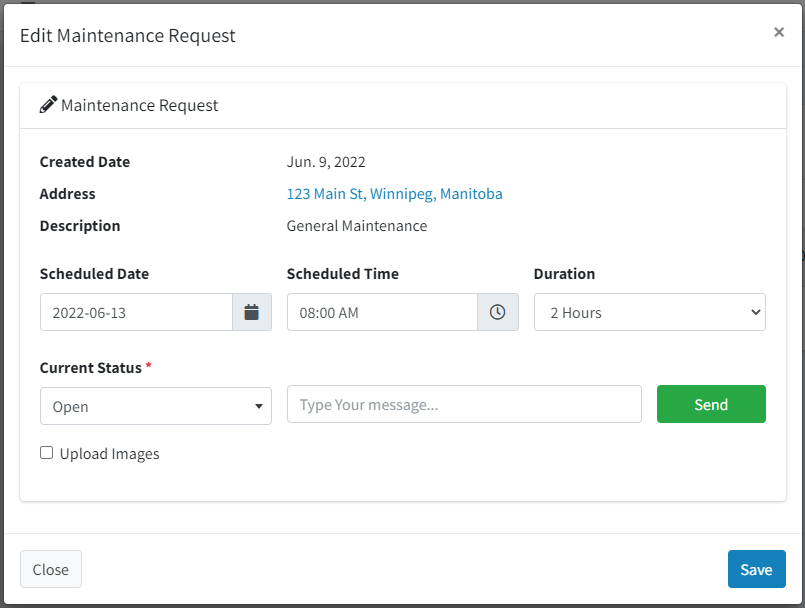Screen dimensions: 805x608
Task: Select the General Maintenance description text
Action: click(x=357, y=226)
